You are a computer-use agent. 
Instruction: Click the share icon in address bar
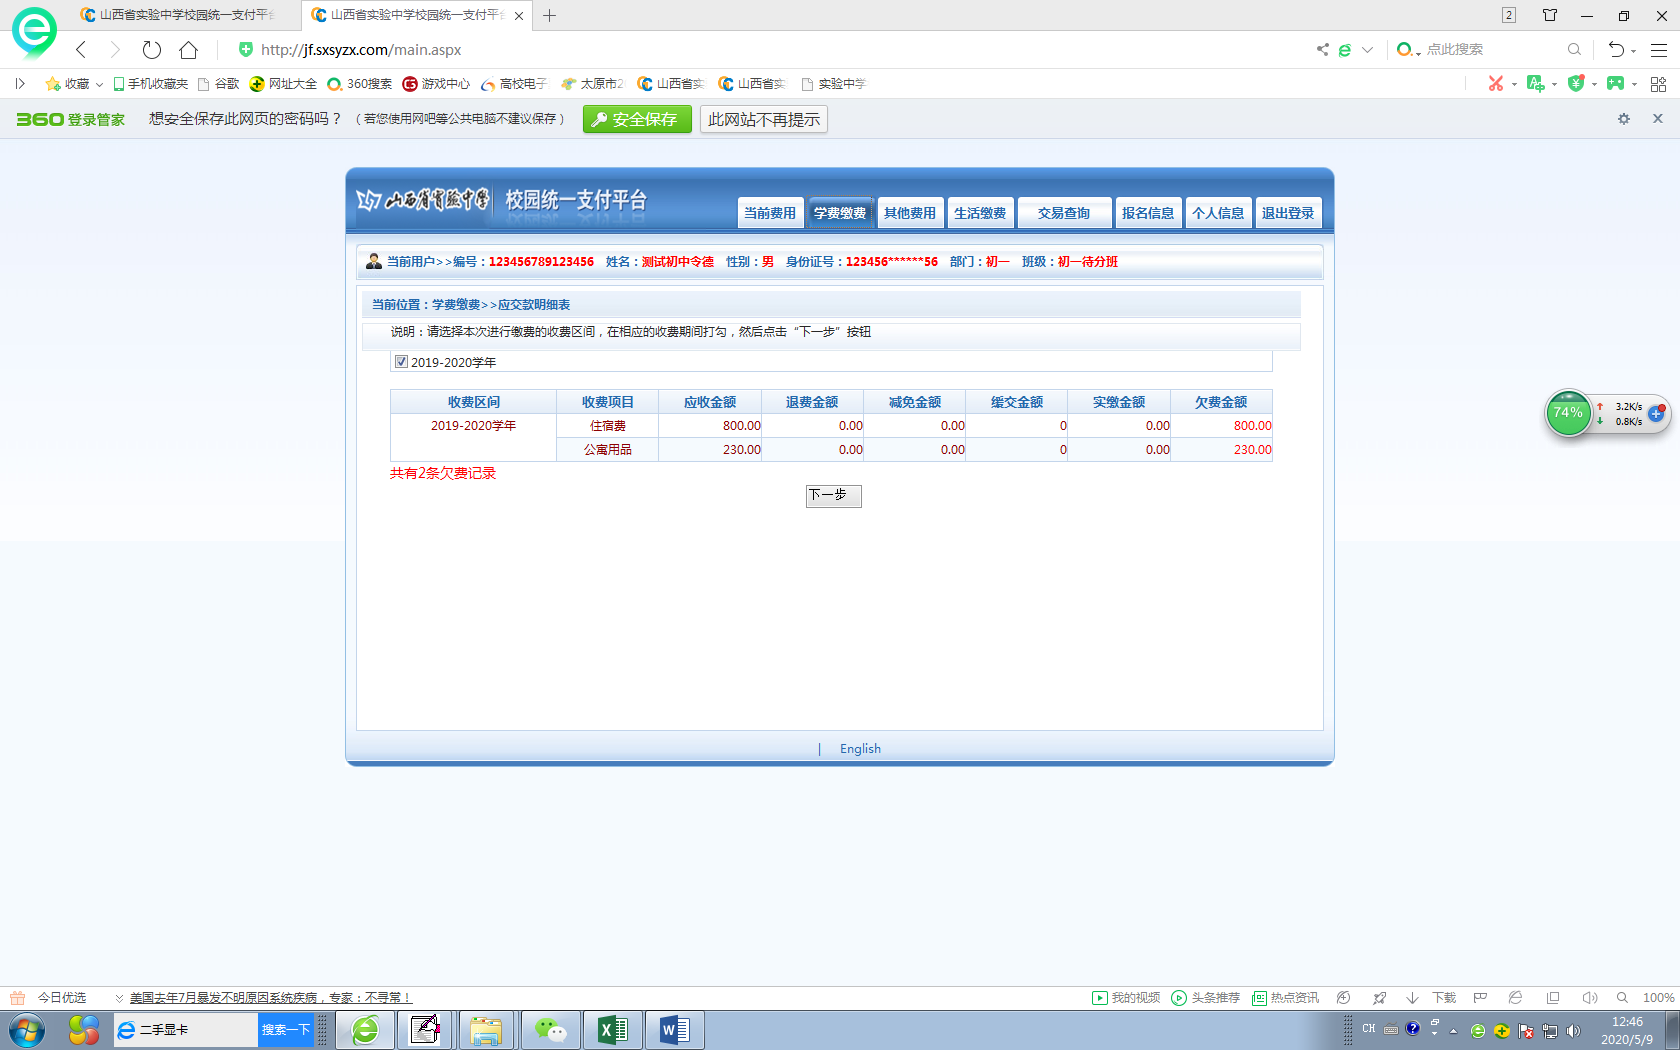tap(1322, 49)
